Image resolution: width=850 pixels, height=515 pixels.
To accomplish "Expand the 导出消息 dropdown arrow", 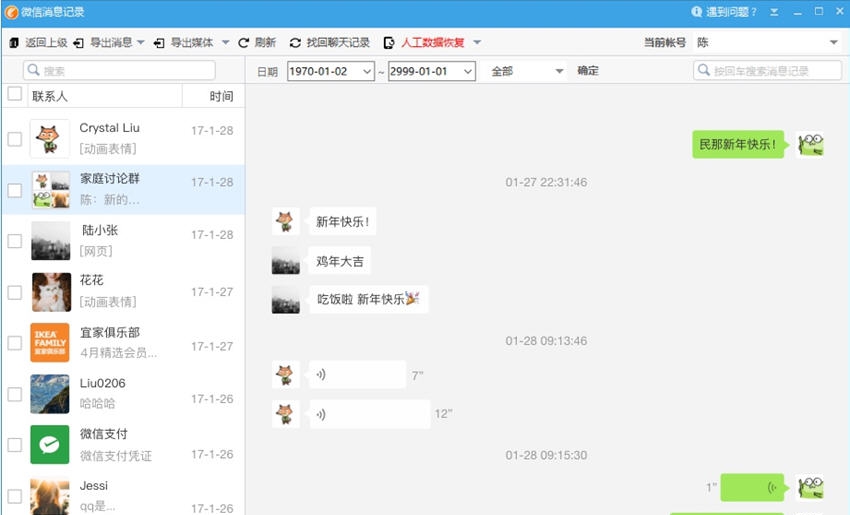I will click(x=140, y=42).
